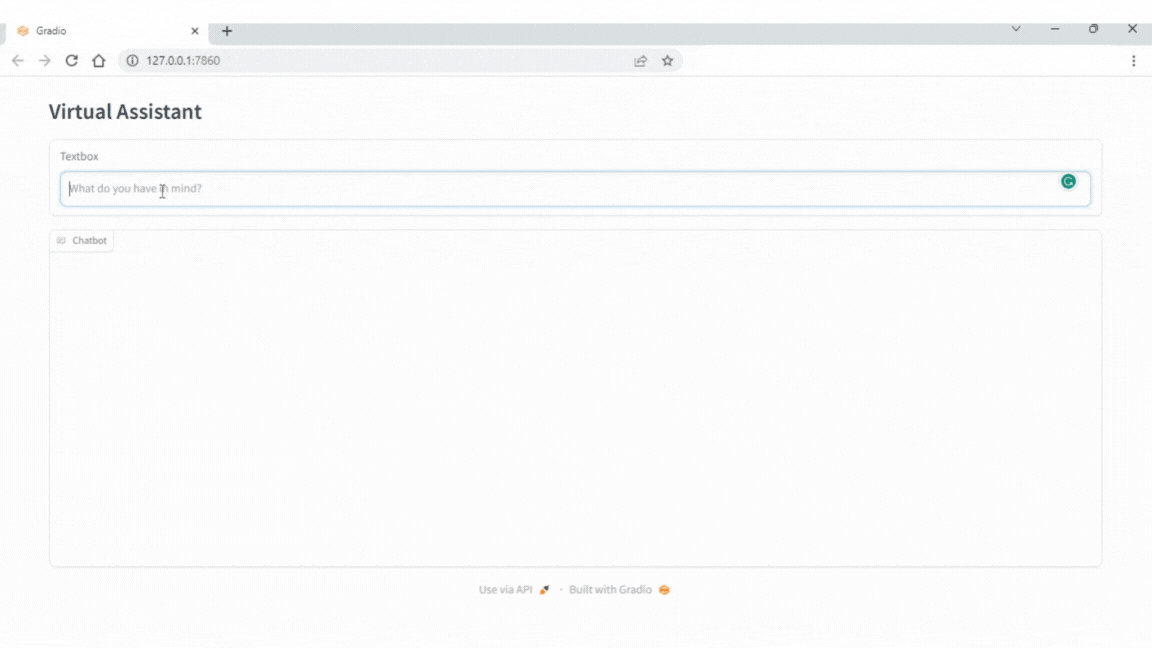The height and width of the screenshot is (648, 1152).
Task: Go to the home page icon
Action: click(x=98, y=61)
